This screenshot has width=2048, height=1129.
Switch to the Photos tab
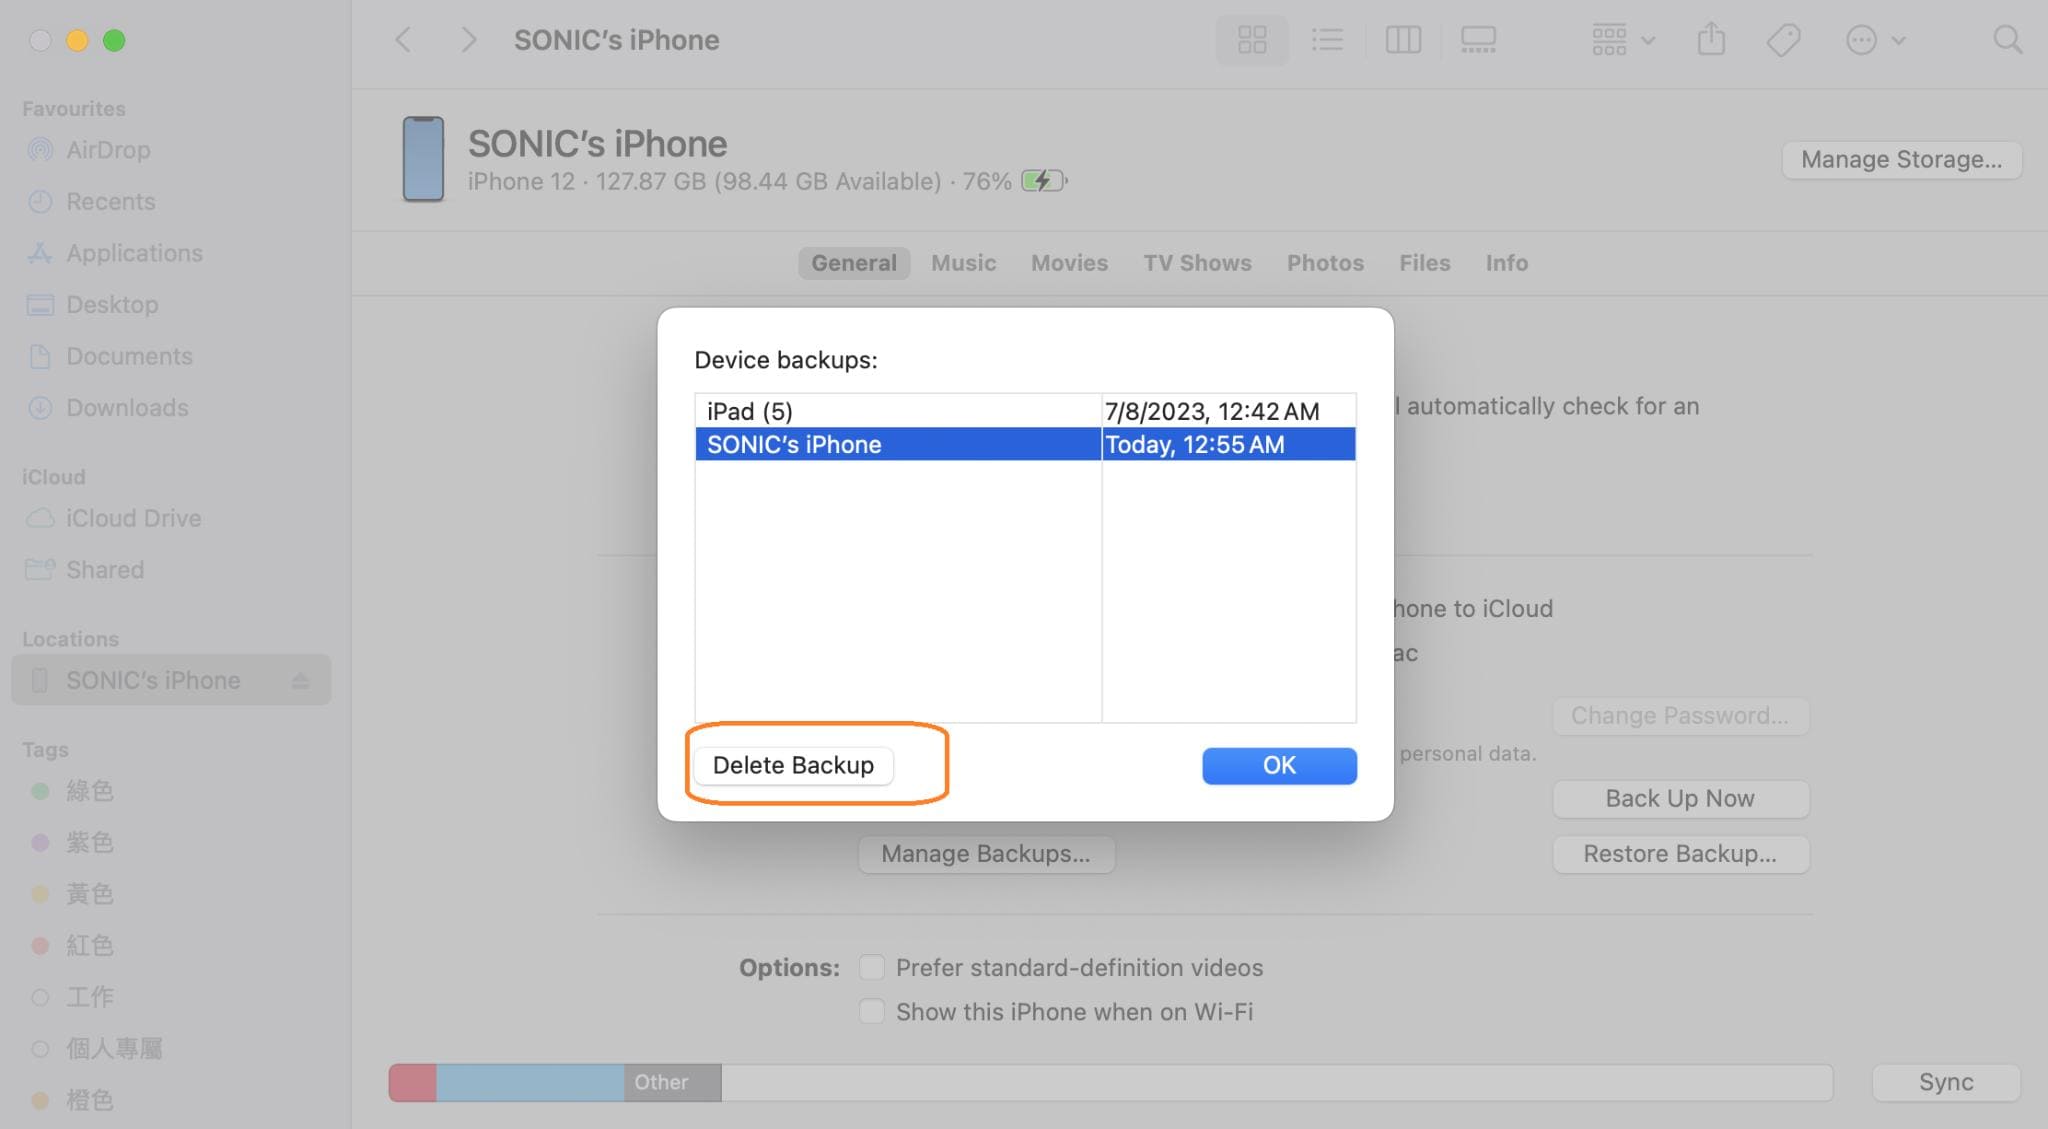pos(1325,263)
